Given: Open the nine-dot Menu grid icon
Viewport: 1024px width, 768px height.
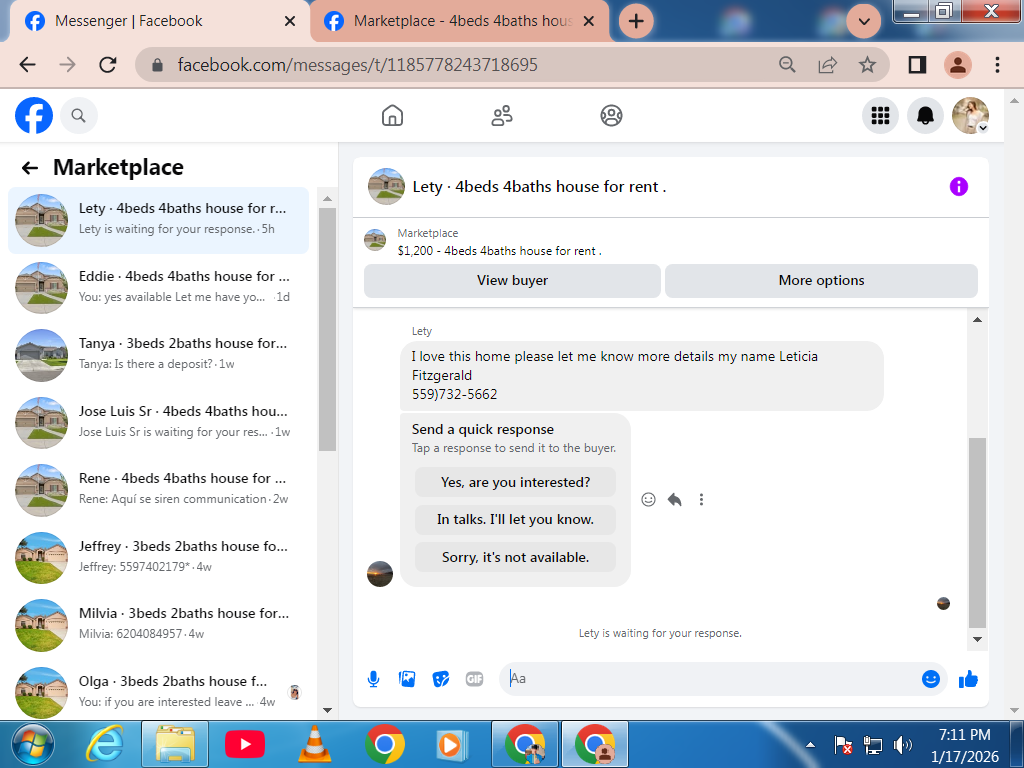Looking at the screenshot, I should (880, 116).
